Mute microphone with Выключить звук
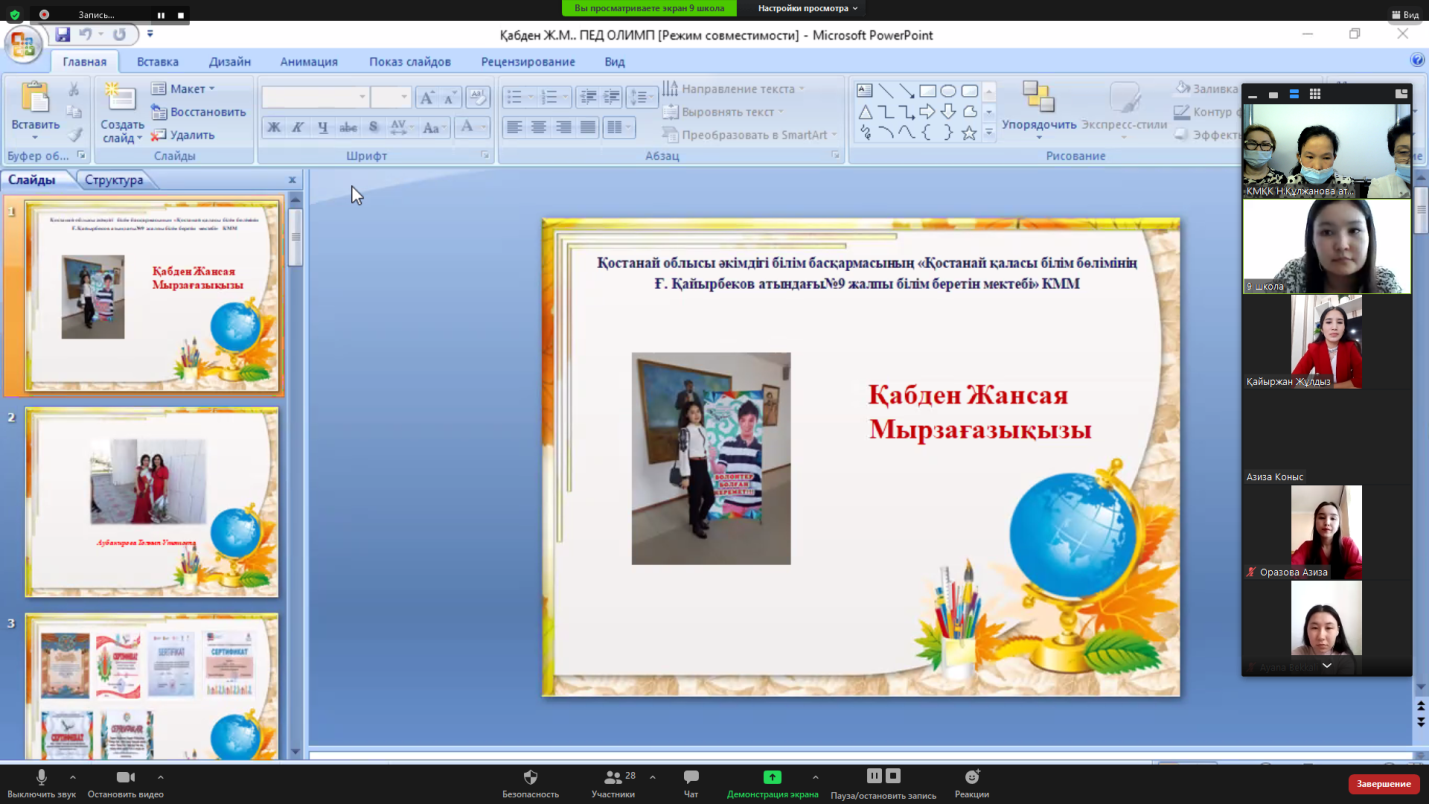 tap(41, 778)
